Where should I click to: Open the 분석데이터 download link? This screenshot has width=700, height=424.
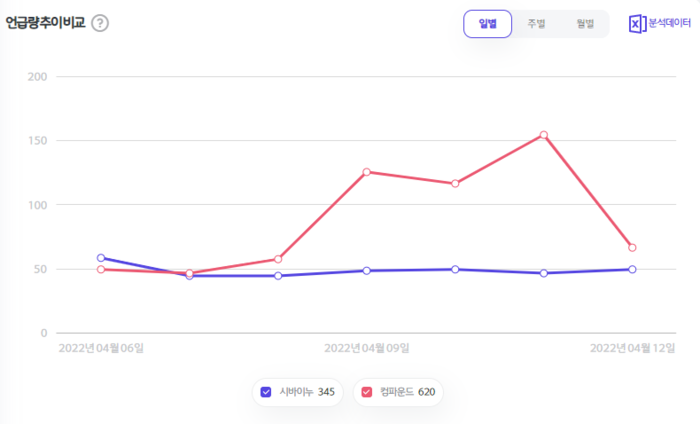coord(669,23)
